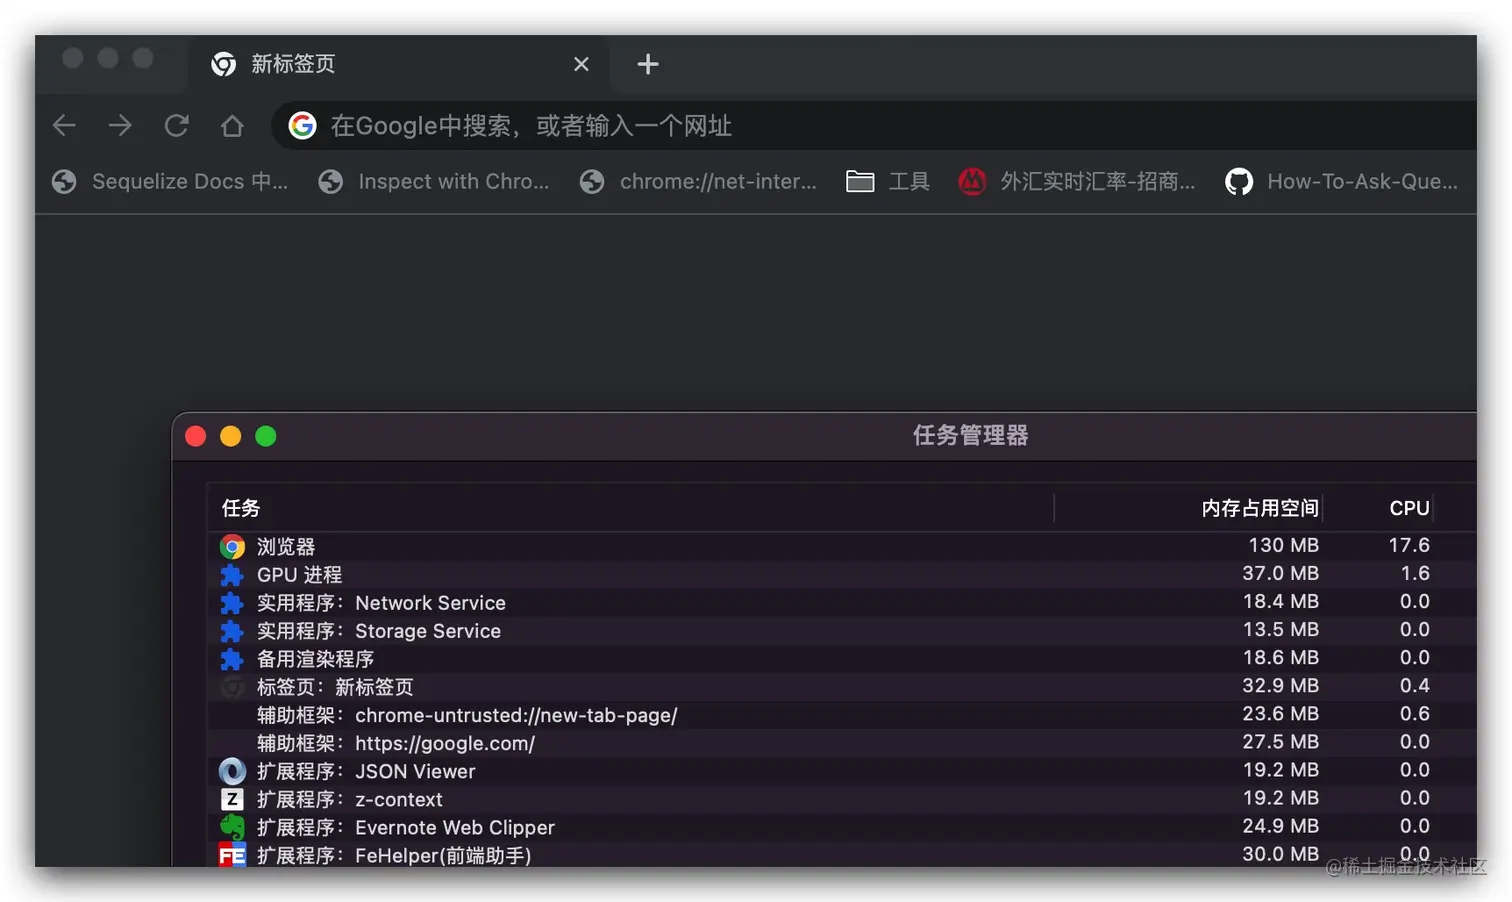Click the Google logo in the search bar
The height and width of the screenshot is (902, 1512).
tap(302, 125)
